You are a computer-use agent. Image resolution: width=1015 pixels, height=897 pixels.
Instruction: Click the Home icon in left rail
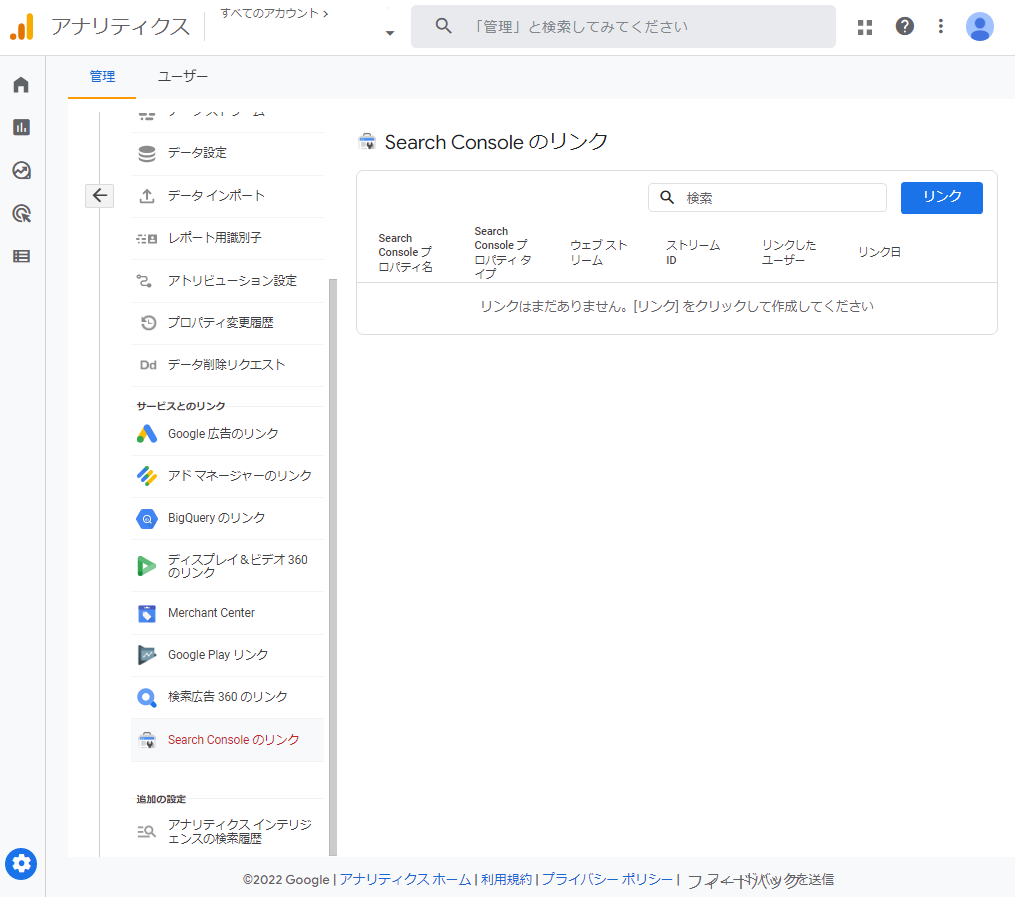[21, 85]
